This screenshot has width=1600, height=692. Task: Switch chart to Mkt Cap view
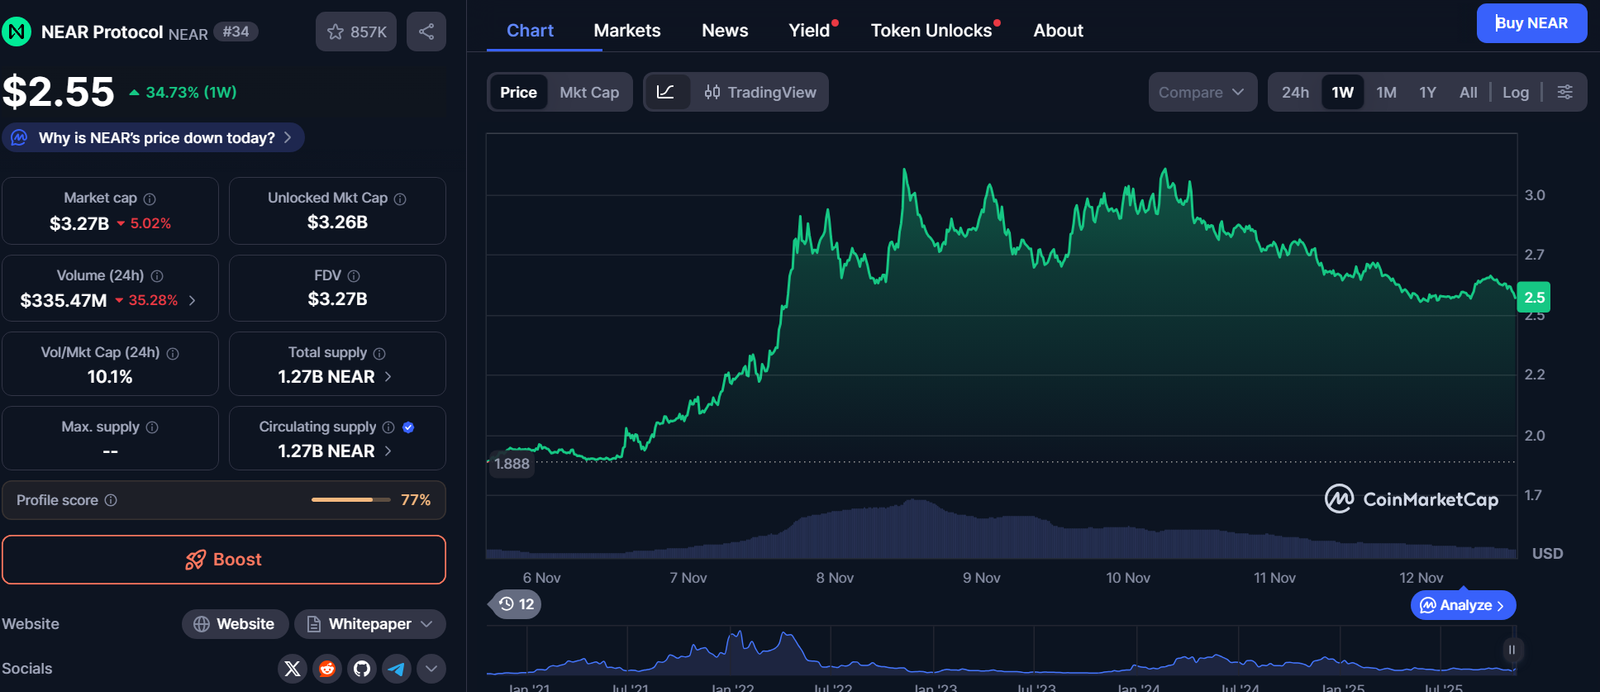(x=589, y=92)
